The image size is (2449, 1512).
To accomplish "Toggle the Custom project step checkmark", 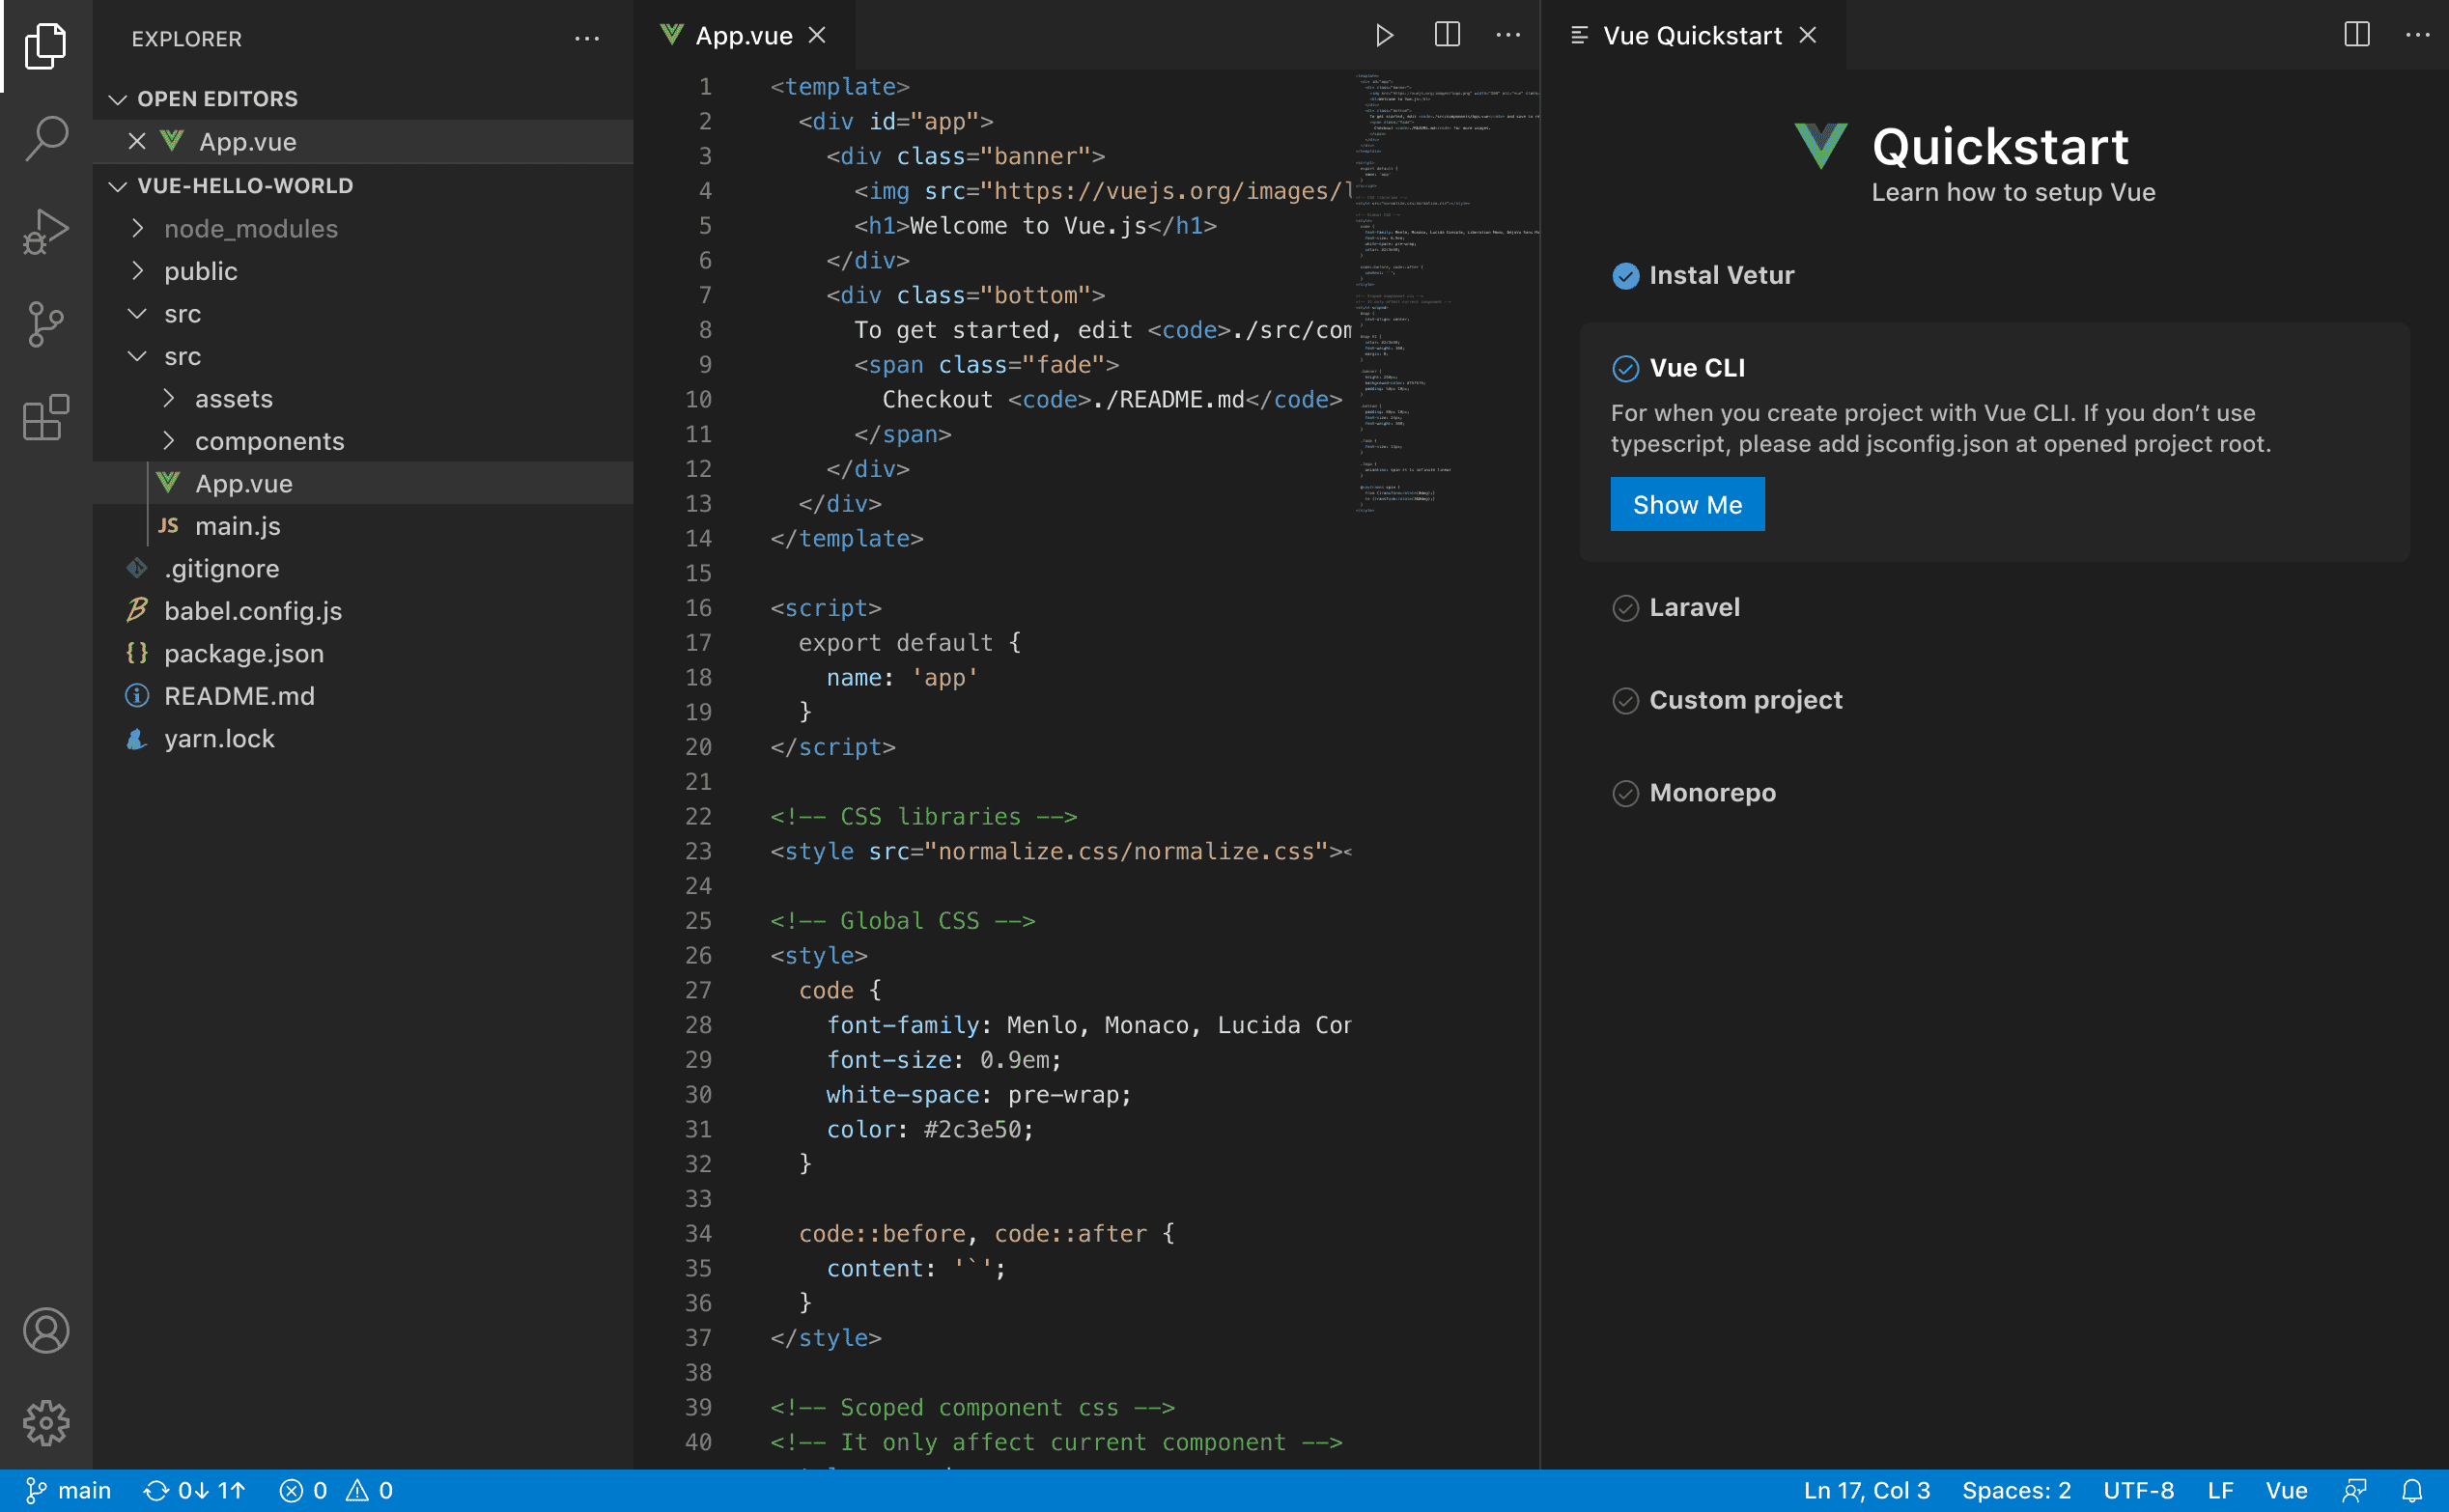I will coord(1626,701).
